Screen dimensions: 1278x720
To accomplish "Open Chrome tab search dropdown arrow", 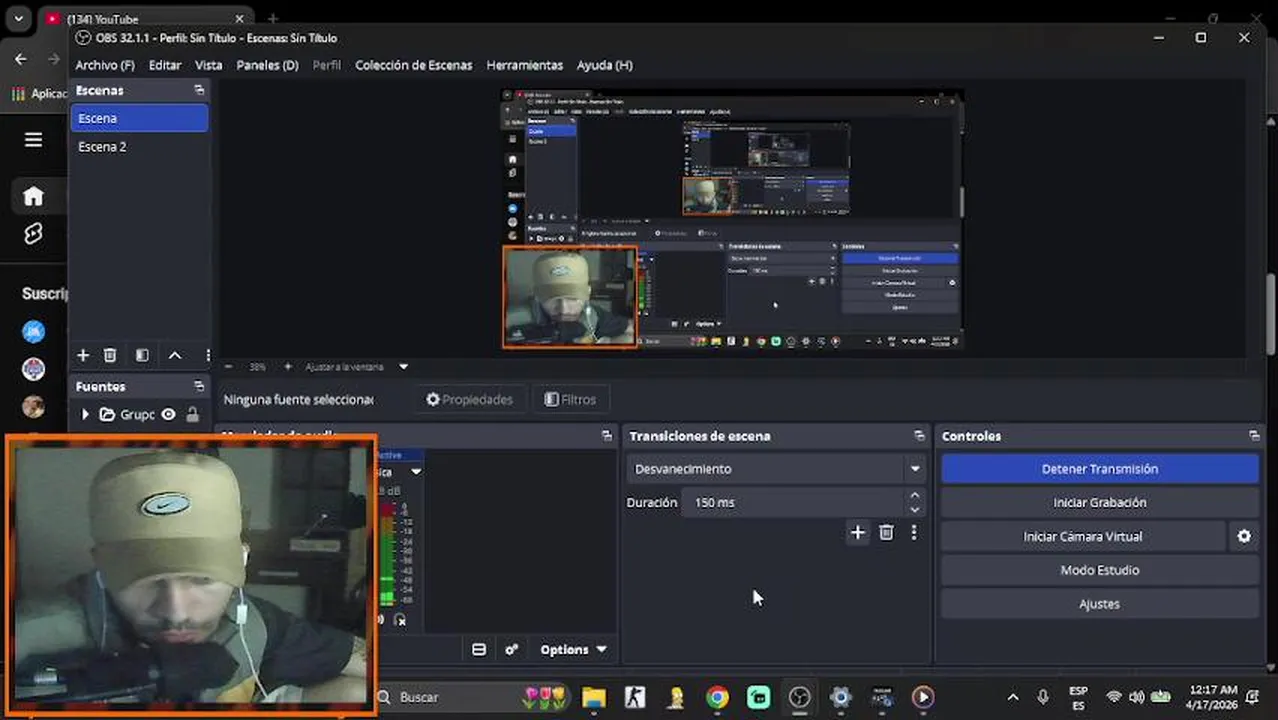I will (x=19, y=19).
